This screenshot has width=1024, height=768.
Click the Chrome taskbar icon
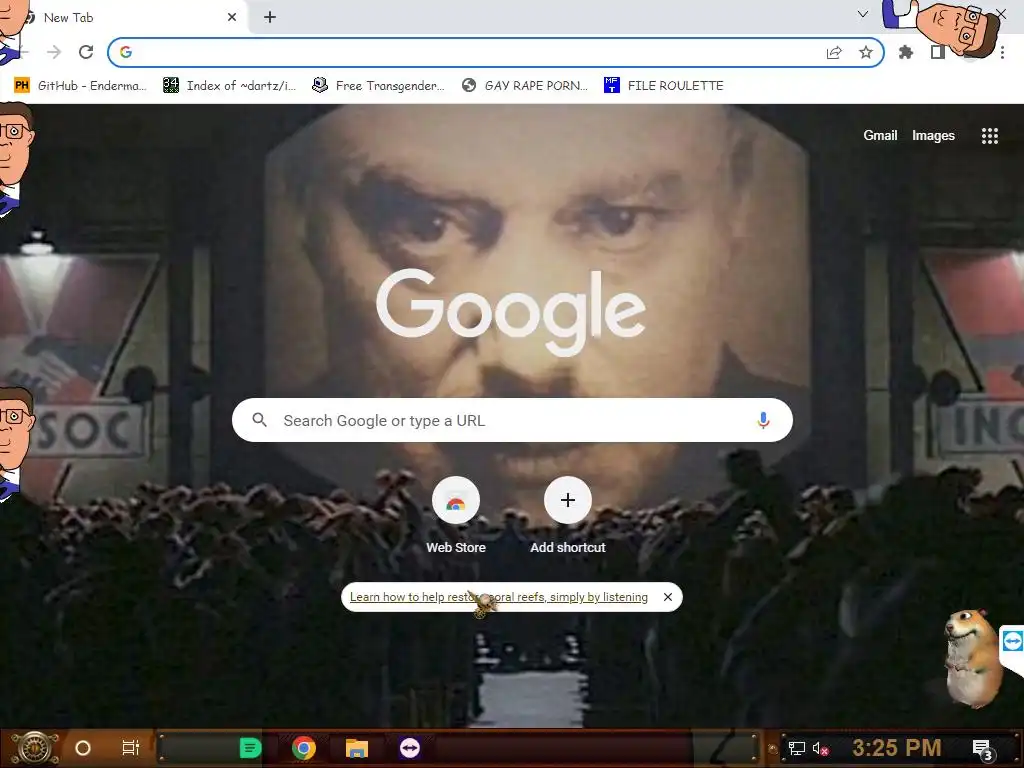point(304,748)
